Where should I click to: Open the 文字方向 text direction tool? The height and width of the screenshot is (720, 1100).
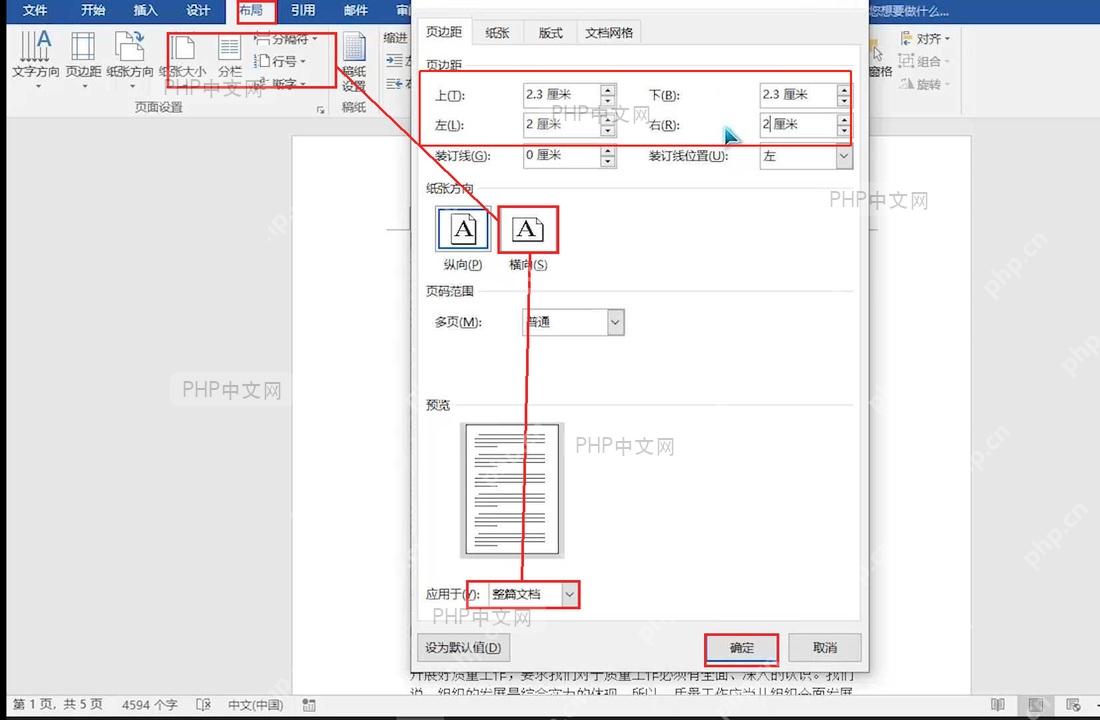(36, 59)
